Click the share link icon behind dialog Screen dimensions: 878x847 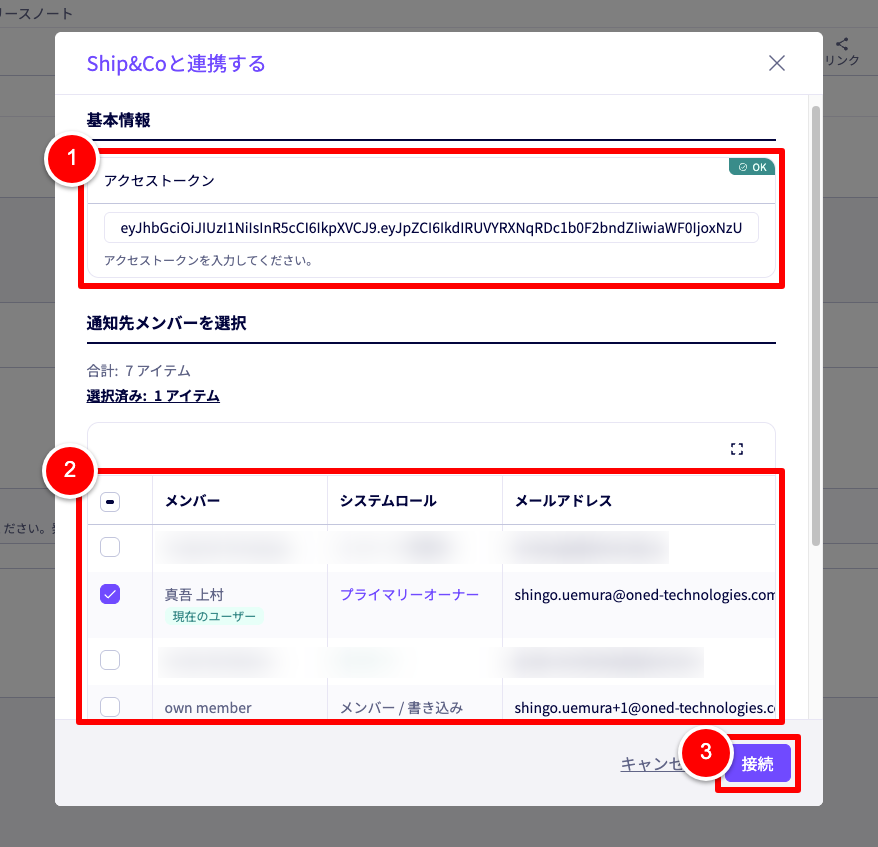pos(842,44)
